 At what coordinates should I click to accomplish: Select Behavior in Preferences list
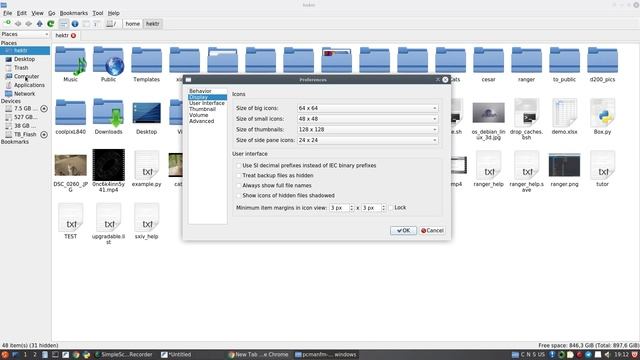click(200, 91)
